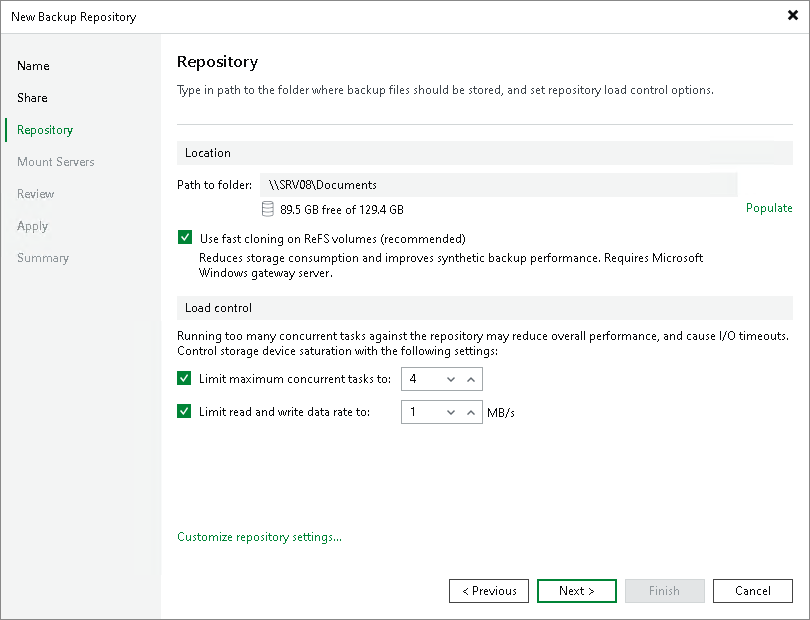Open the Apply wizard step

coord(33,226)
